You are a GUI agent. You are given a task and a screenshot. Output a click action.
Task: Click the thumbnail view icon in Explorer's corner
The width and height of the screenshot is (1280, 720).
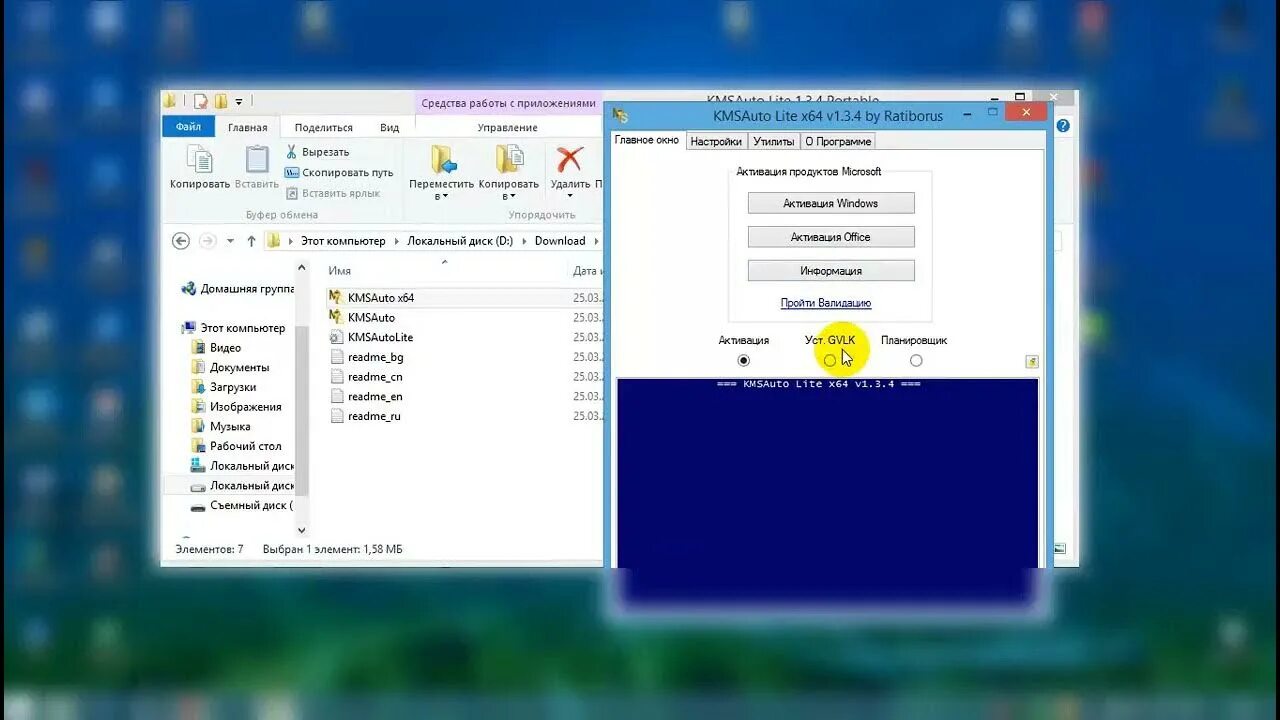coord(1060,549)
